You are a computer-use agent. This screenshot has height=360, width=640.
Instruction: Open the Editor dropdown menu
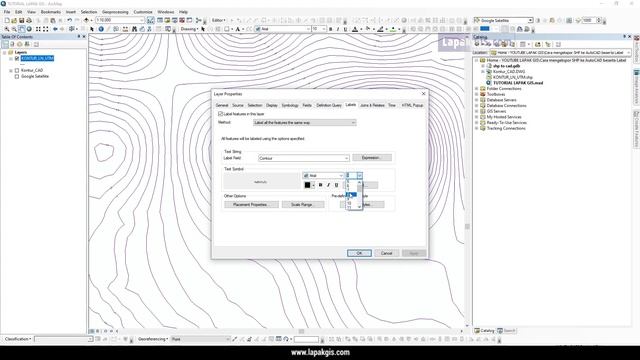[218, 20]
